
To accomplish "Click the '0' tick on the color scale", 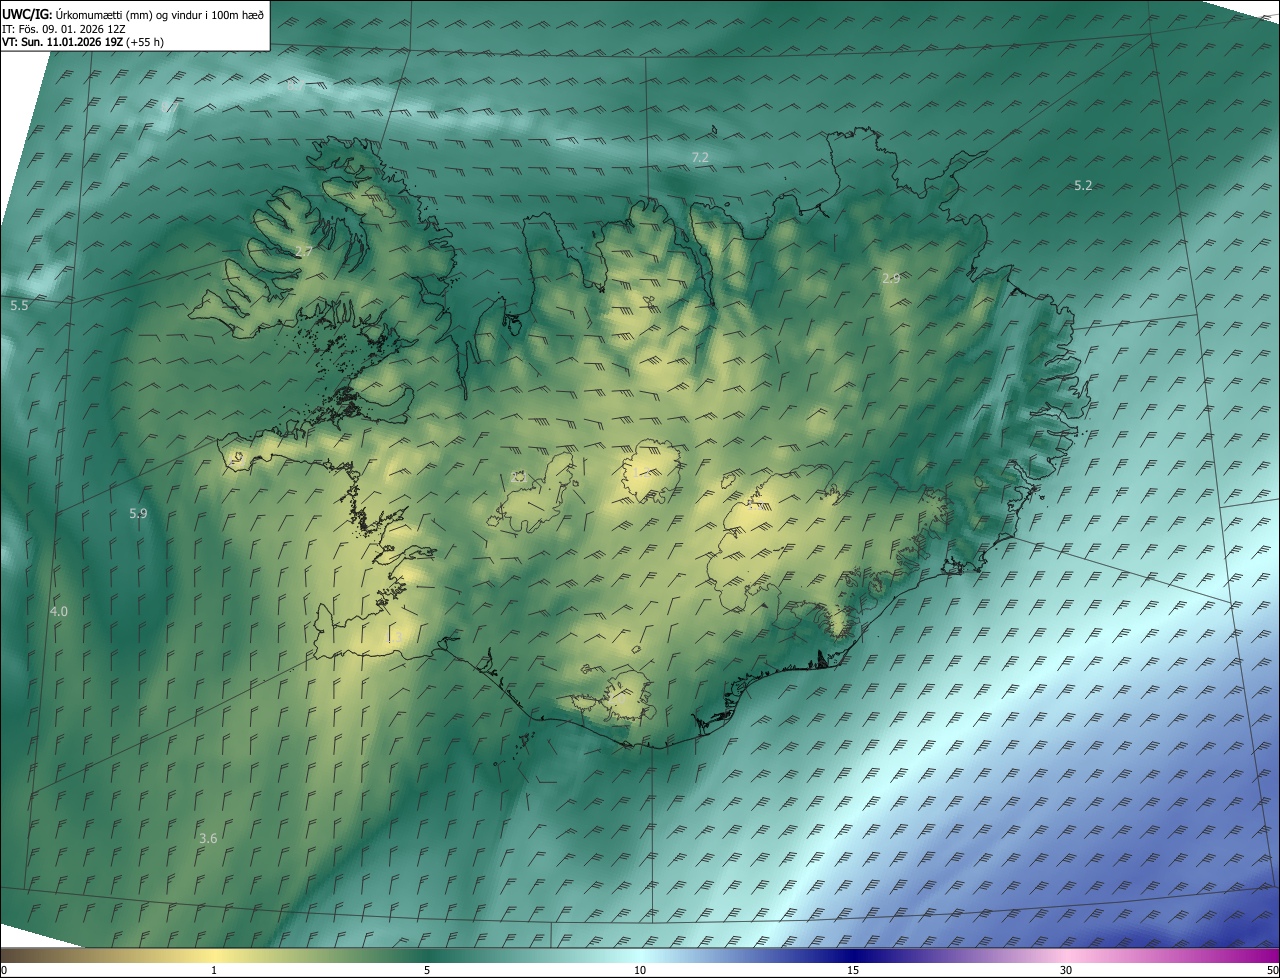I will pyautogui.click(x=4, y=970).
